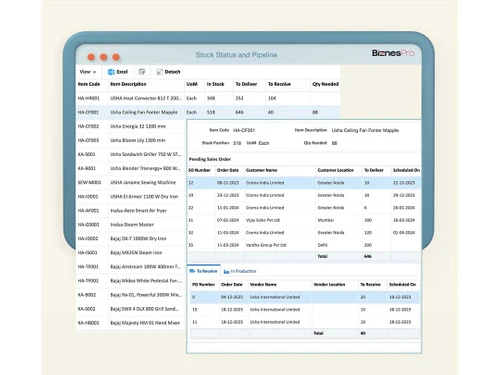Select the KA-S002 Bajaj SWX 4 DLX row

point(131,309)
